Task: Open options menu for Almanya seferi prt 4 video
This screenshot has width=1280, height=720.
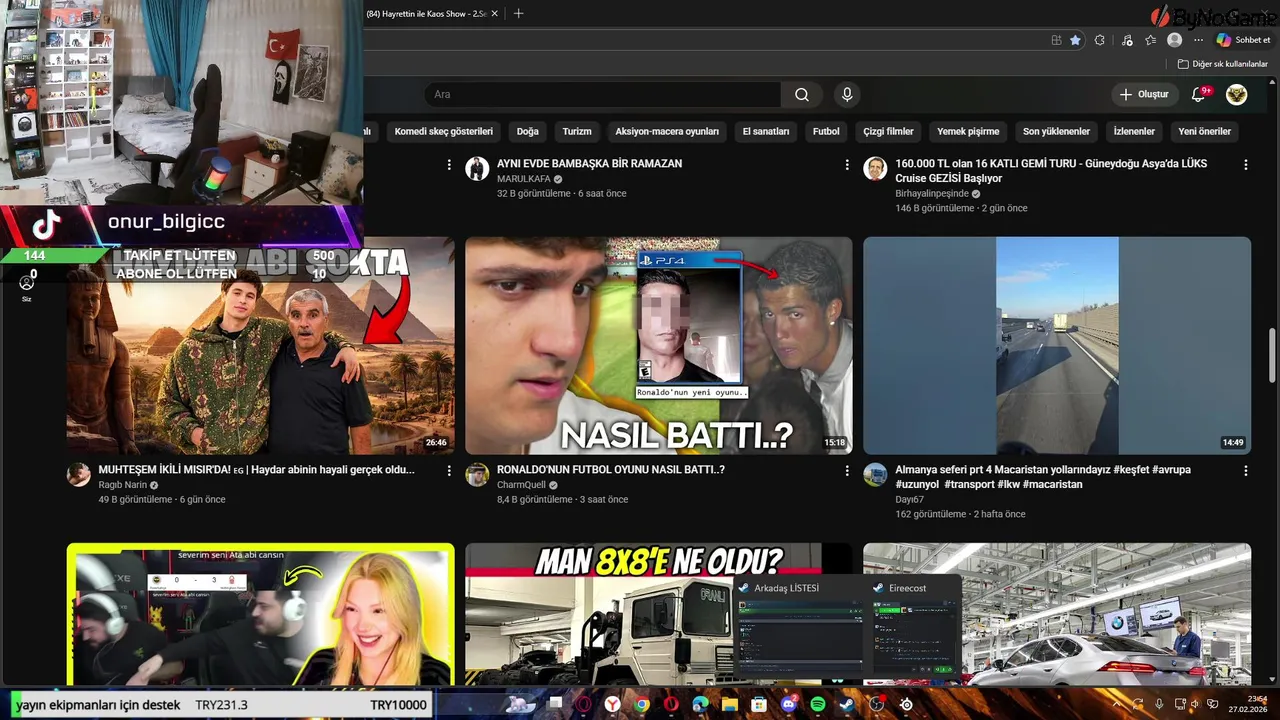Action: 1246,471
